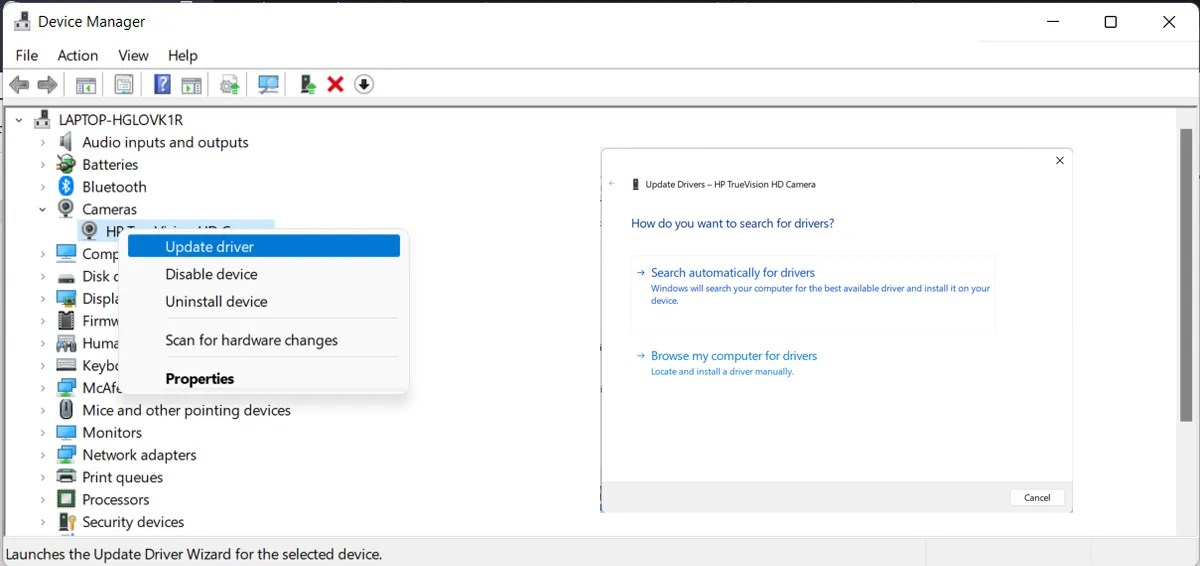Expand the Processors node
Screen dimensions: 1200x566
pyautogui.click(x=42, y=500)
